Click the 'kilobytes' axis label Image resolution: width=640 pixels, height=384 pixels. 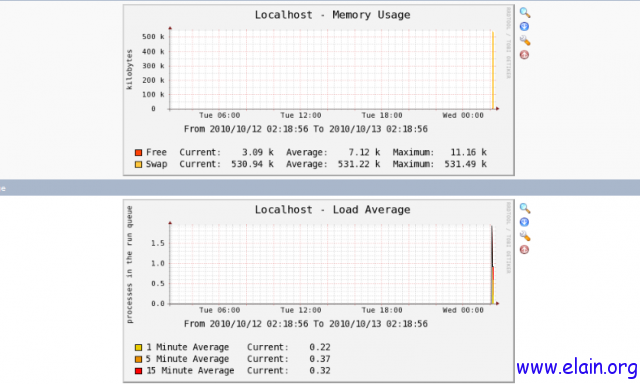[129, 69]
